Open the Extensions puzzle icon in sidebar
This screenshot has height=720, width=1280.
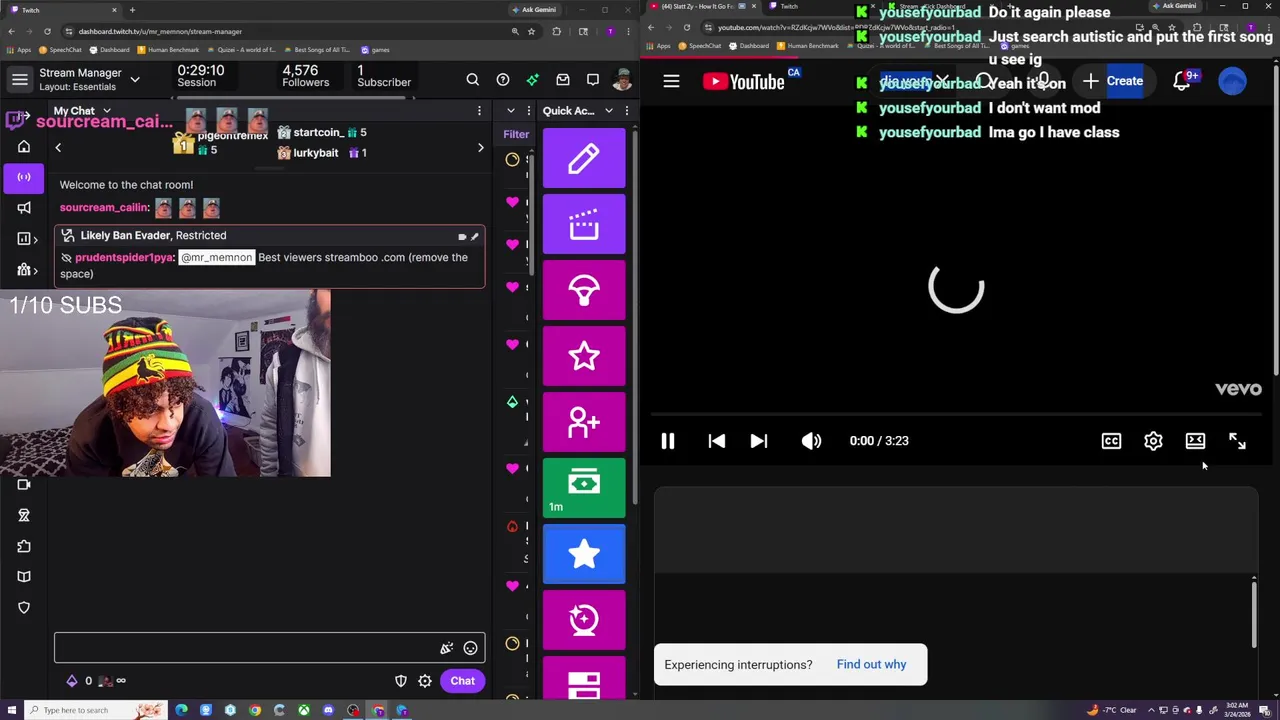pyautogui.click(x=24, y=546)
